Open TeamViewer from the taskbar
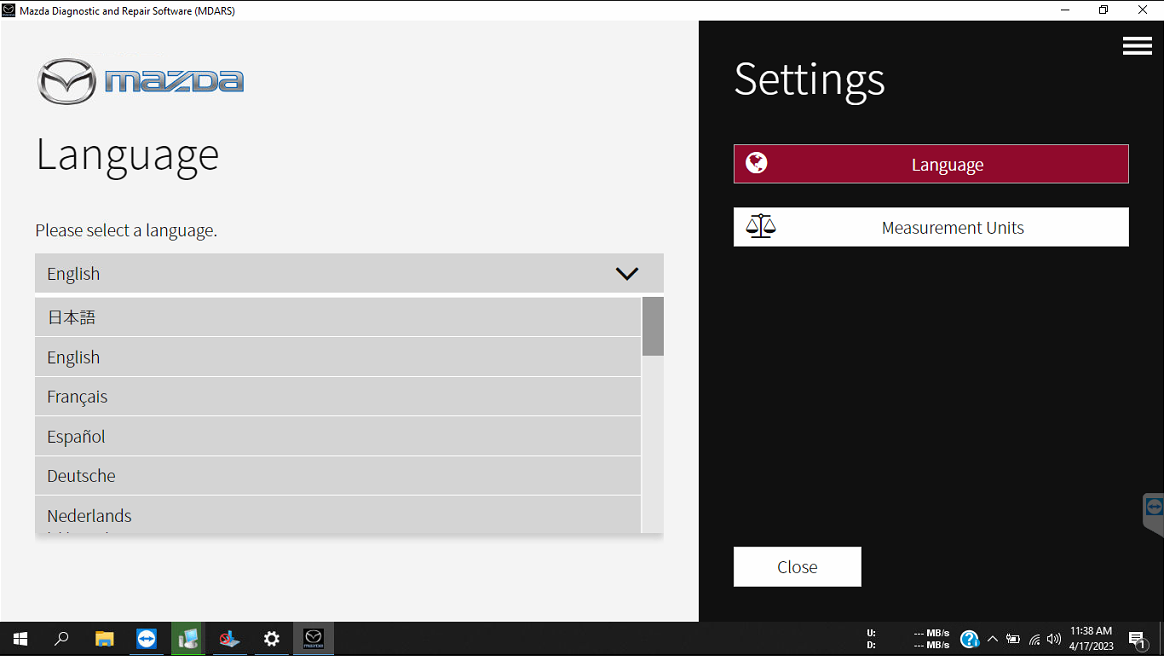The image size is (1164, 656). click(147, 639)
